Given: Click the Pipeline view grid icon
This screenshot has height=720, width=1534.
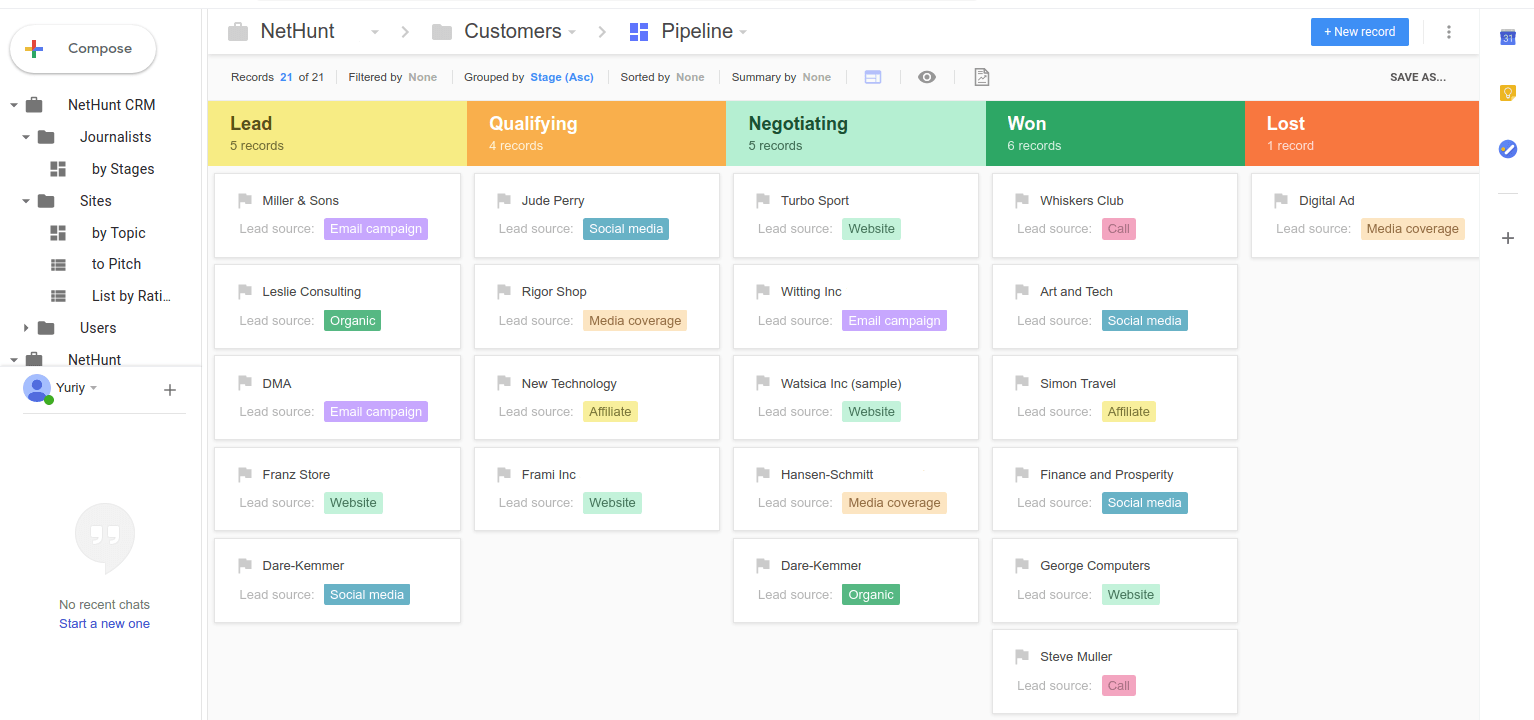Looking at the screenshot, I should 639,32.
